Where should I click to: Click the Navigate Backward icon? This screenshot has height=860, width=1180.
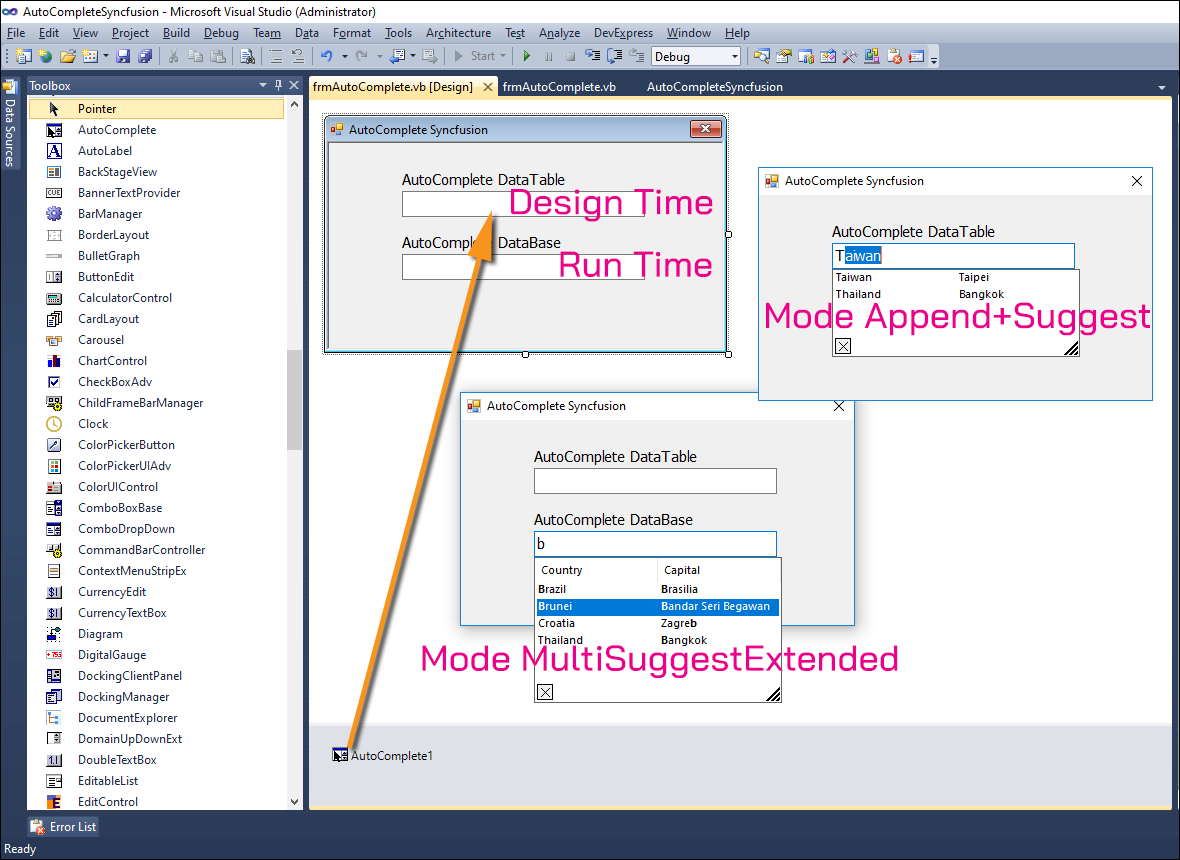(x=397, y=56)
